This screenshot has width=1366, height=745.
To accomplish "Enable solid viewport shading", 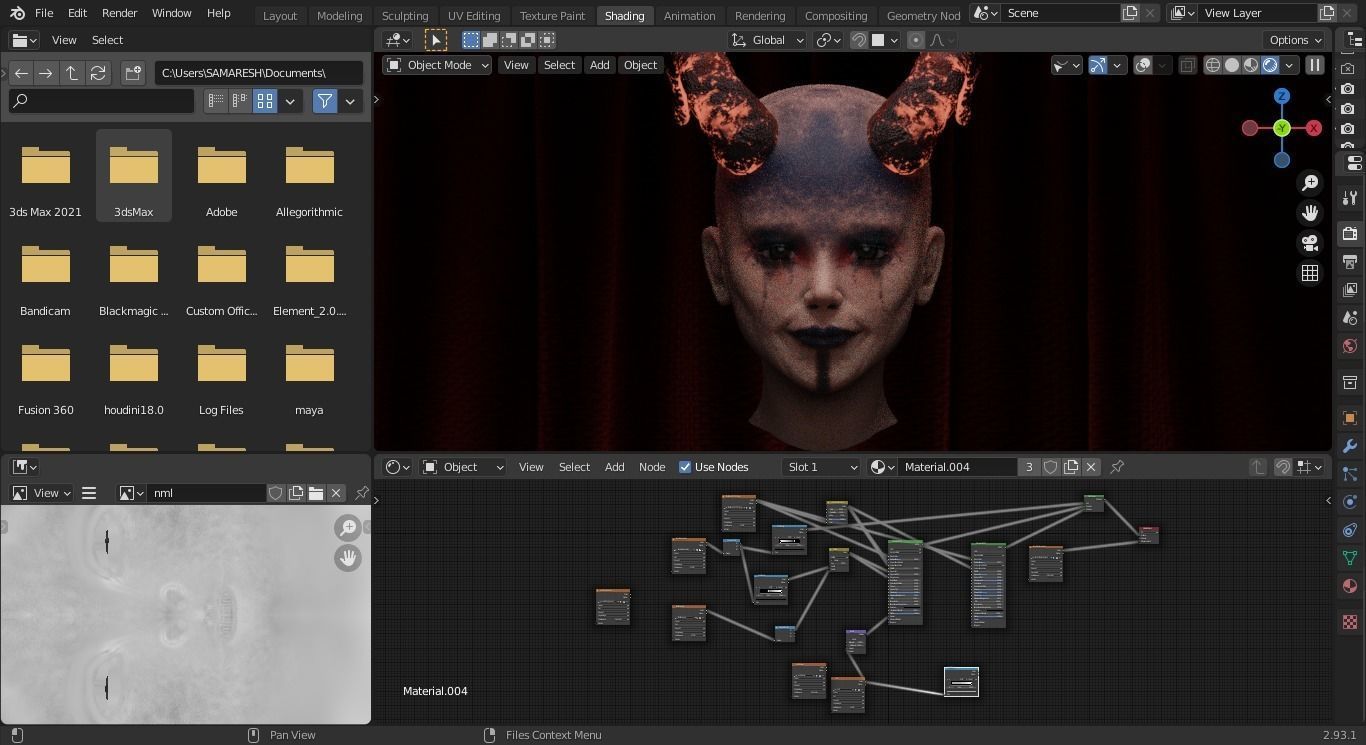I will tap(1232, 65).
